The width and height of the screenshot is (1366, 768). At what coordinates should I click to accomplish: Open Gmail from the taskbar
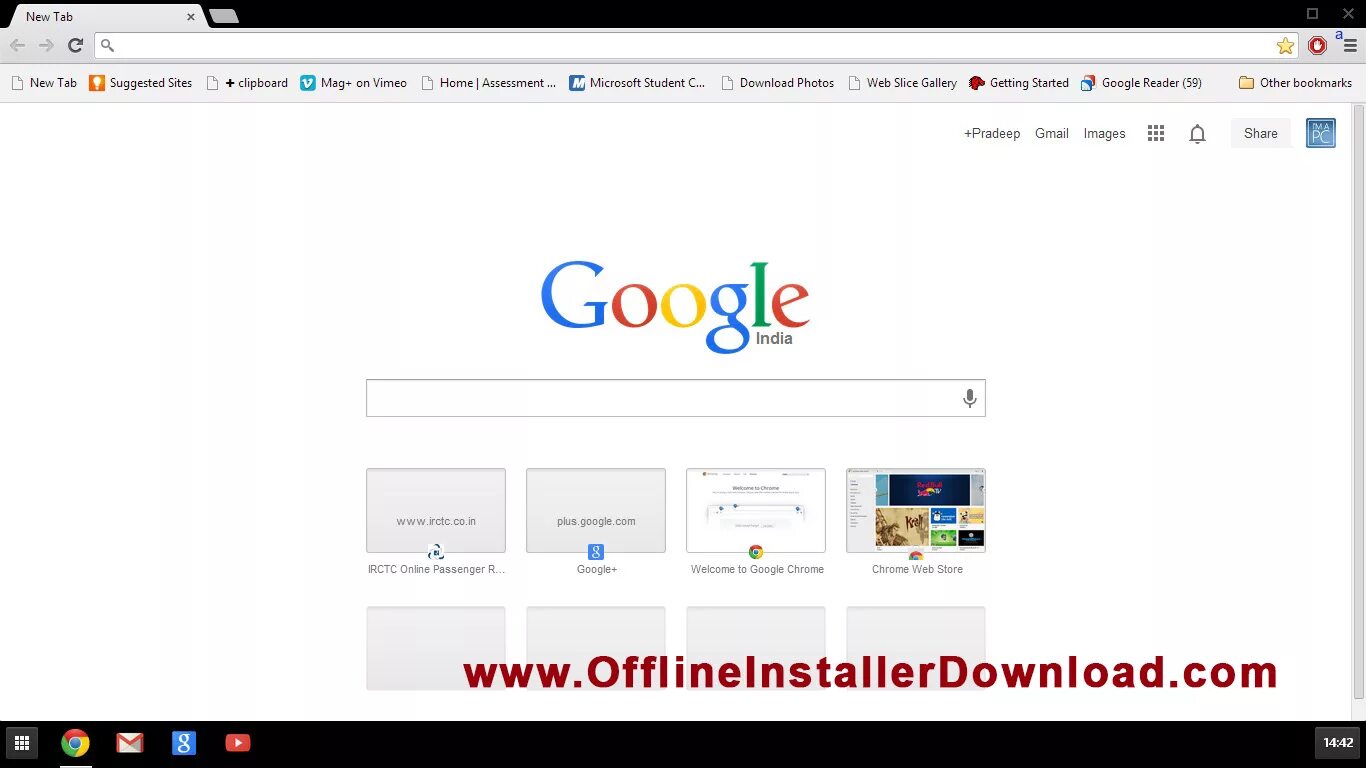pos(130,743)
